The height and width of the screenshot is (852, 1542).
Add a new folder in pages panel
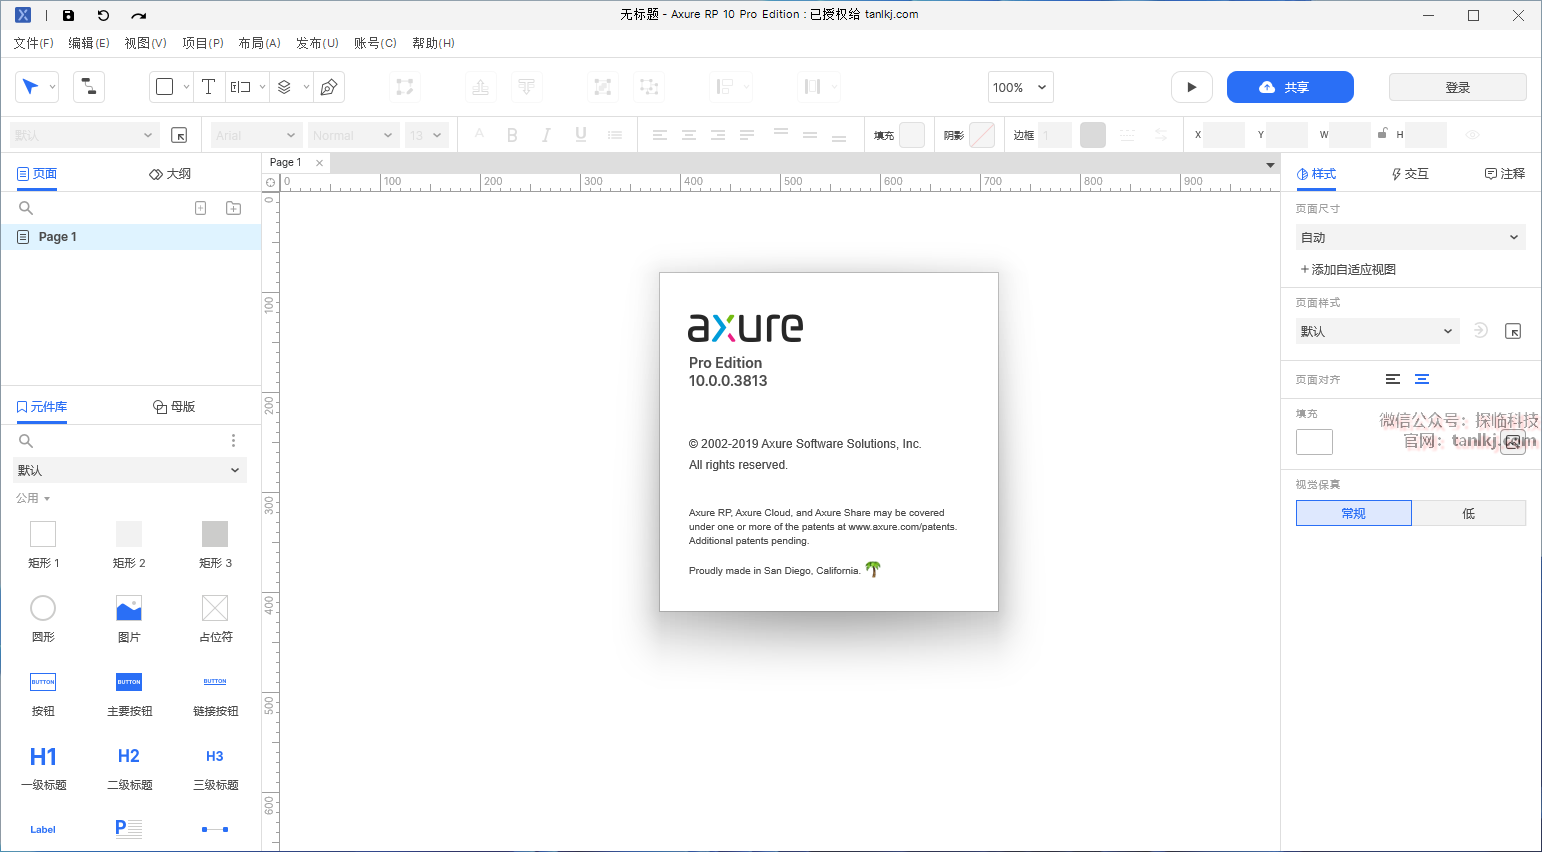pos(233,208)
